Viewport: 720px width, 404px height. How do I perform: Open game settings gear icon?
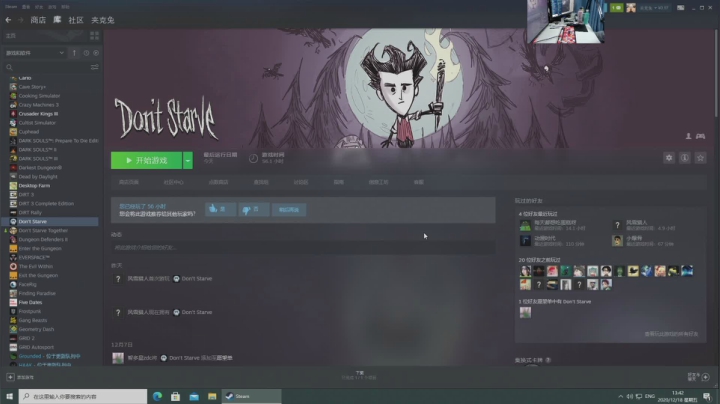[669, 158]
